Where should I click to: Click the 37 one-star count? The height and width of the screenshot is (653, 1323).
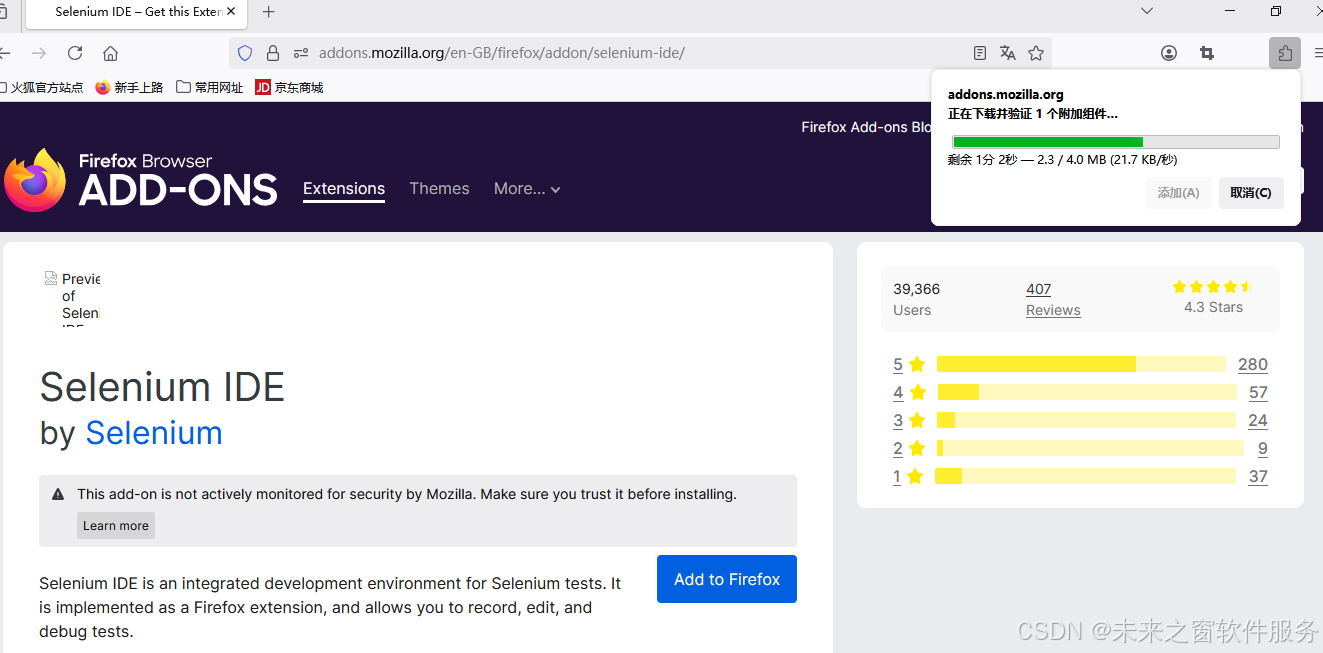click(1258, 476)
